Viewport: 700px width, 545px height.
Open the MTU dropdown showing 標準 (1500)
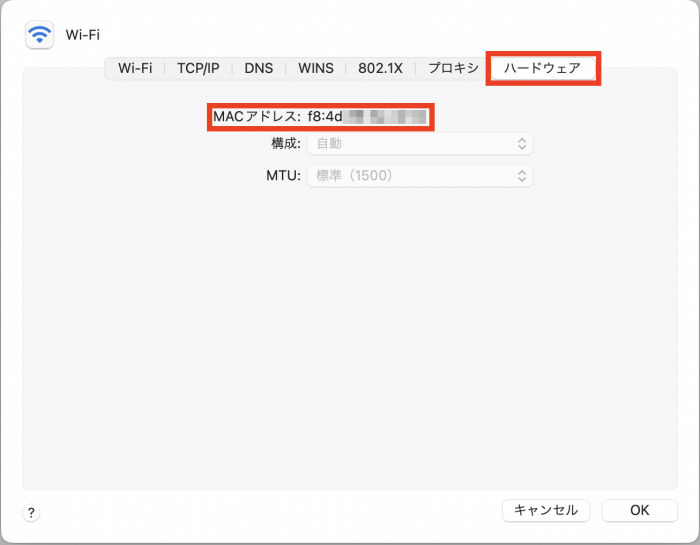coord(420,176)
